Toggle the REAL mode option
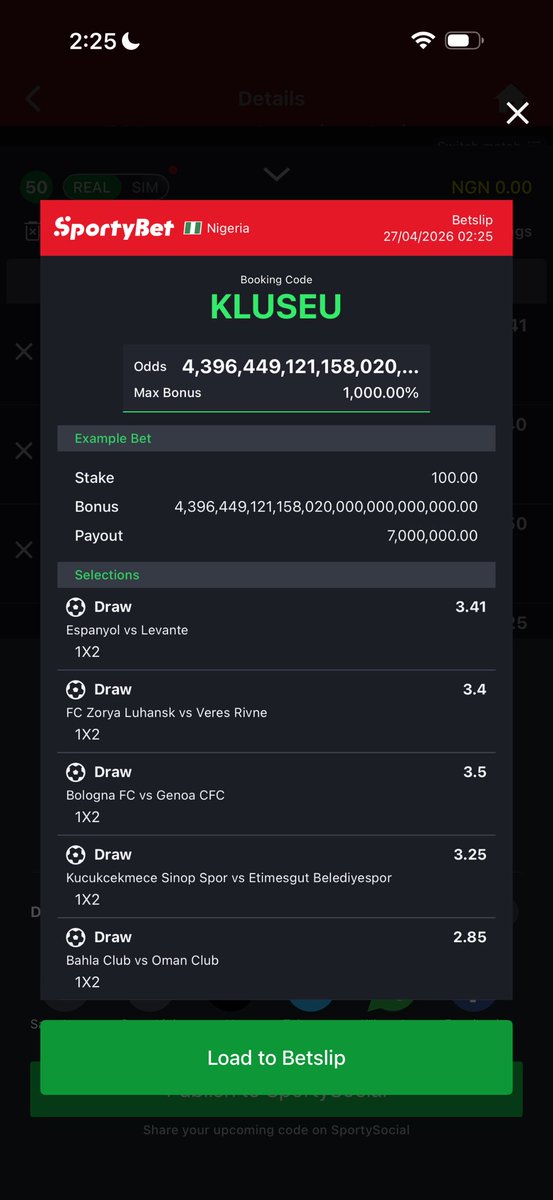Viewport: 553px width, 1200px height. [92, 187]
